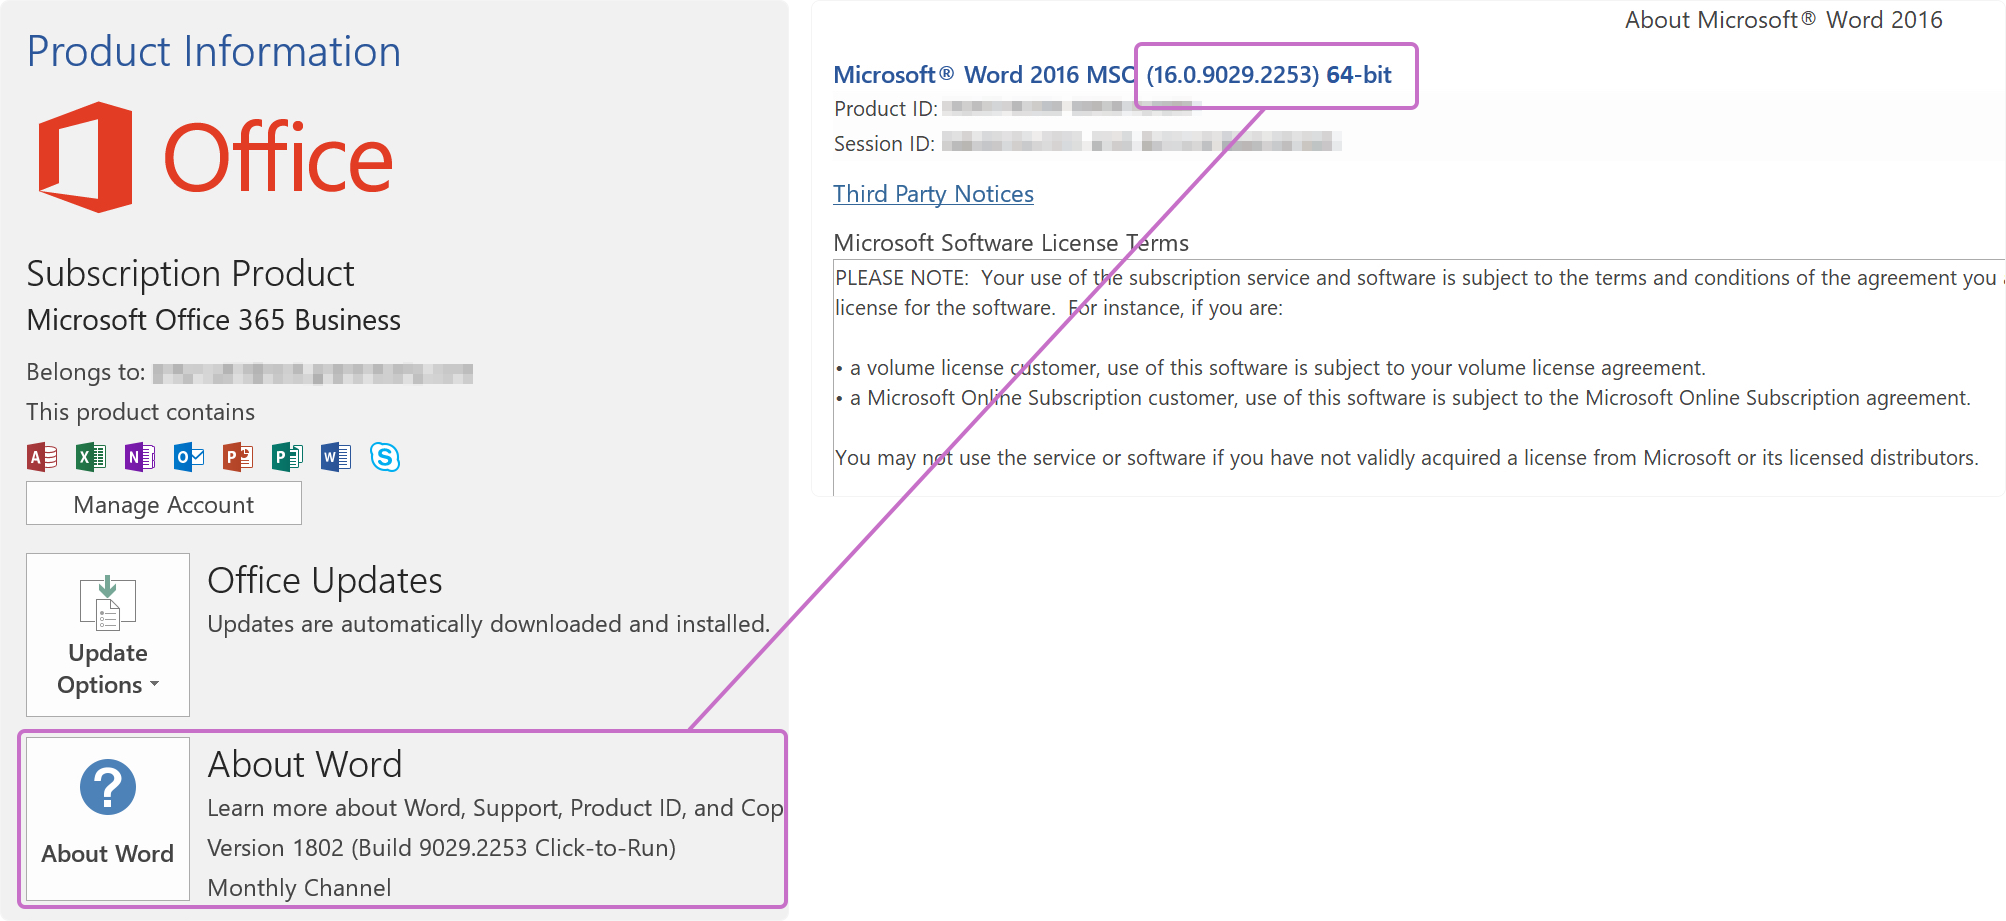2006x921 pixels.
Task: Click the About Microsoft Word 2016 title
Action: 1783,20
